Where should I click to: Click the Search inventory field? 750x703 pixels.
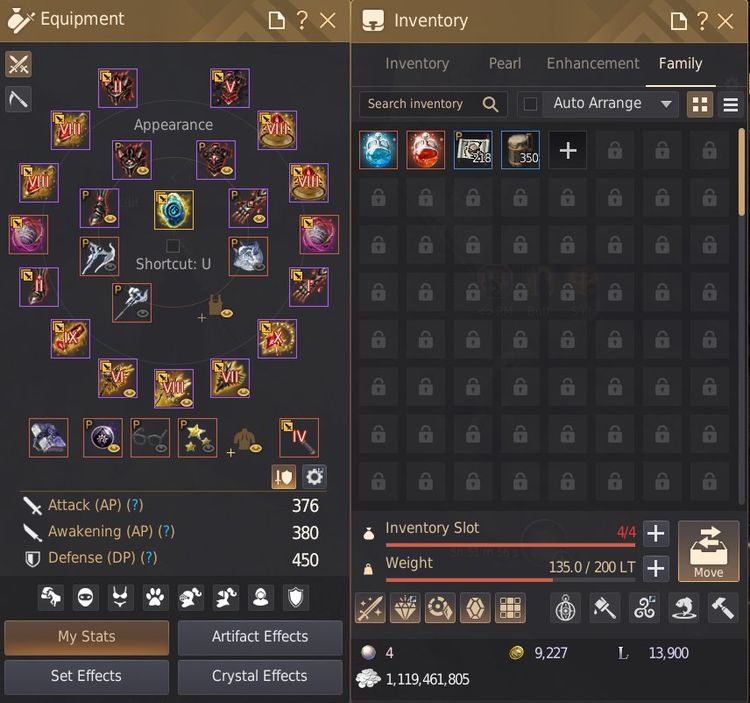[432, 104]
